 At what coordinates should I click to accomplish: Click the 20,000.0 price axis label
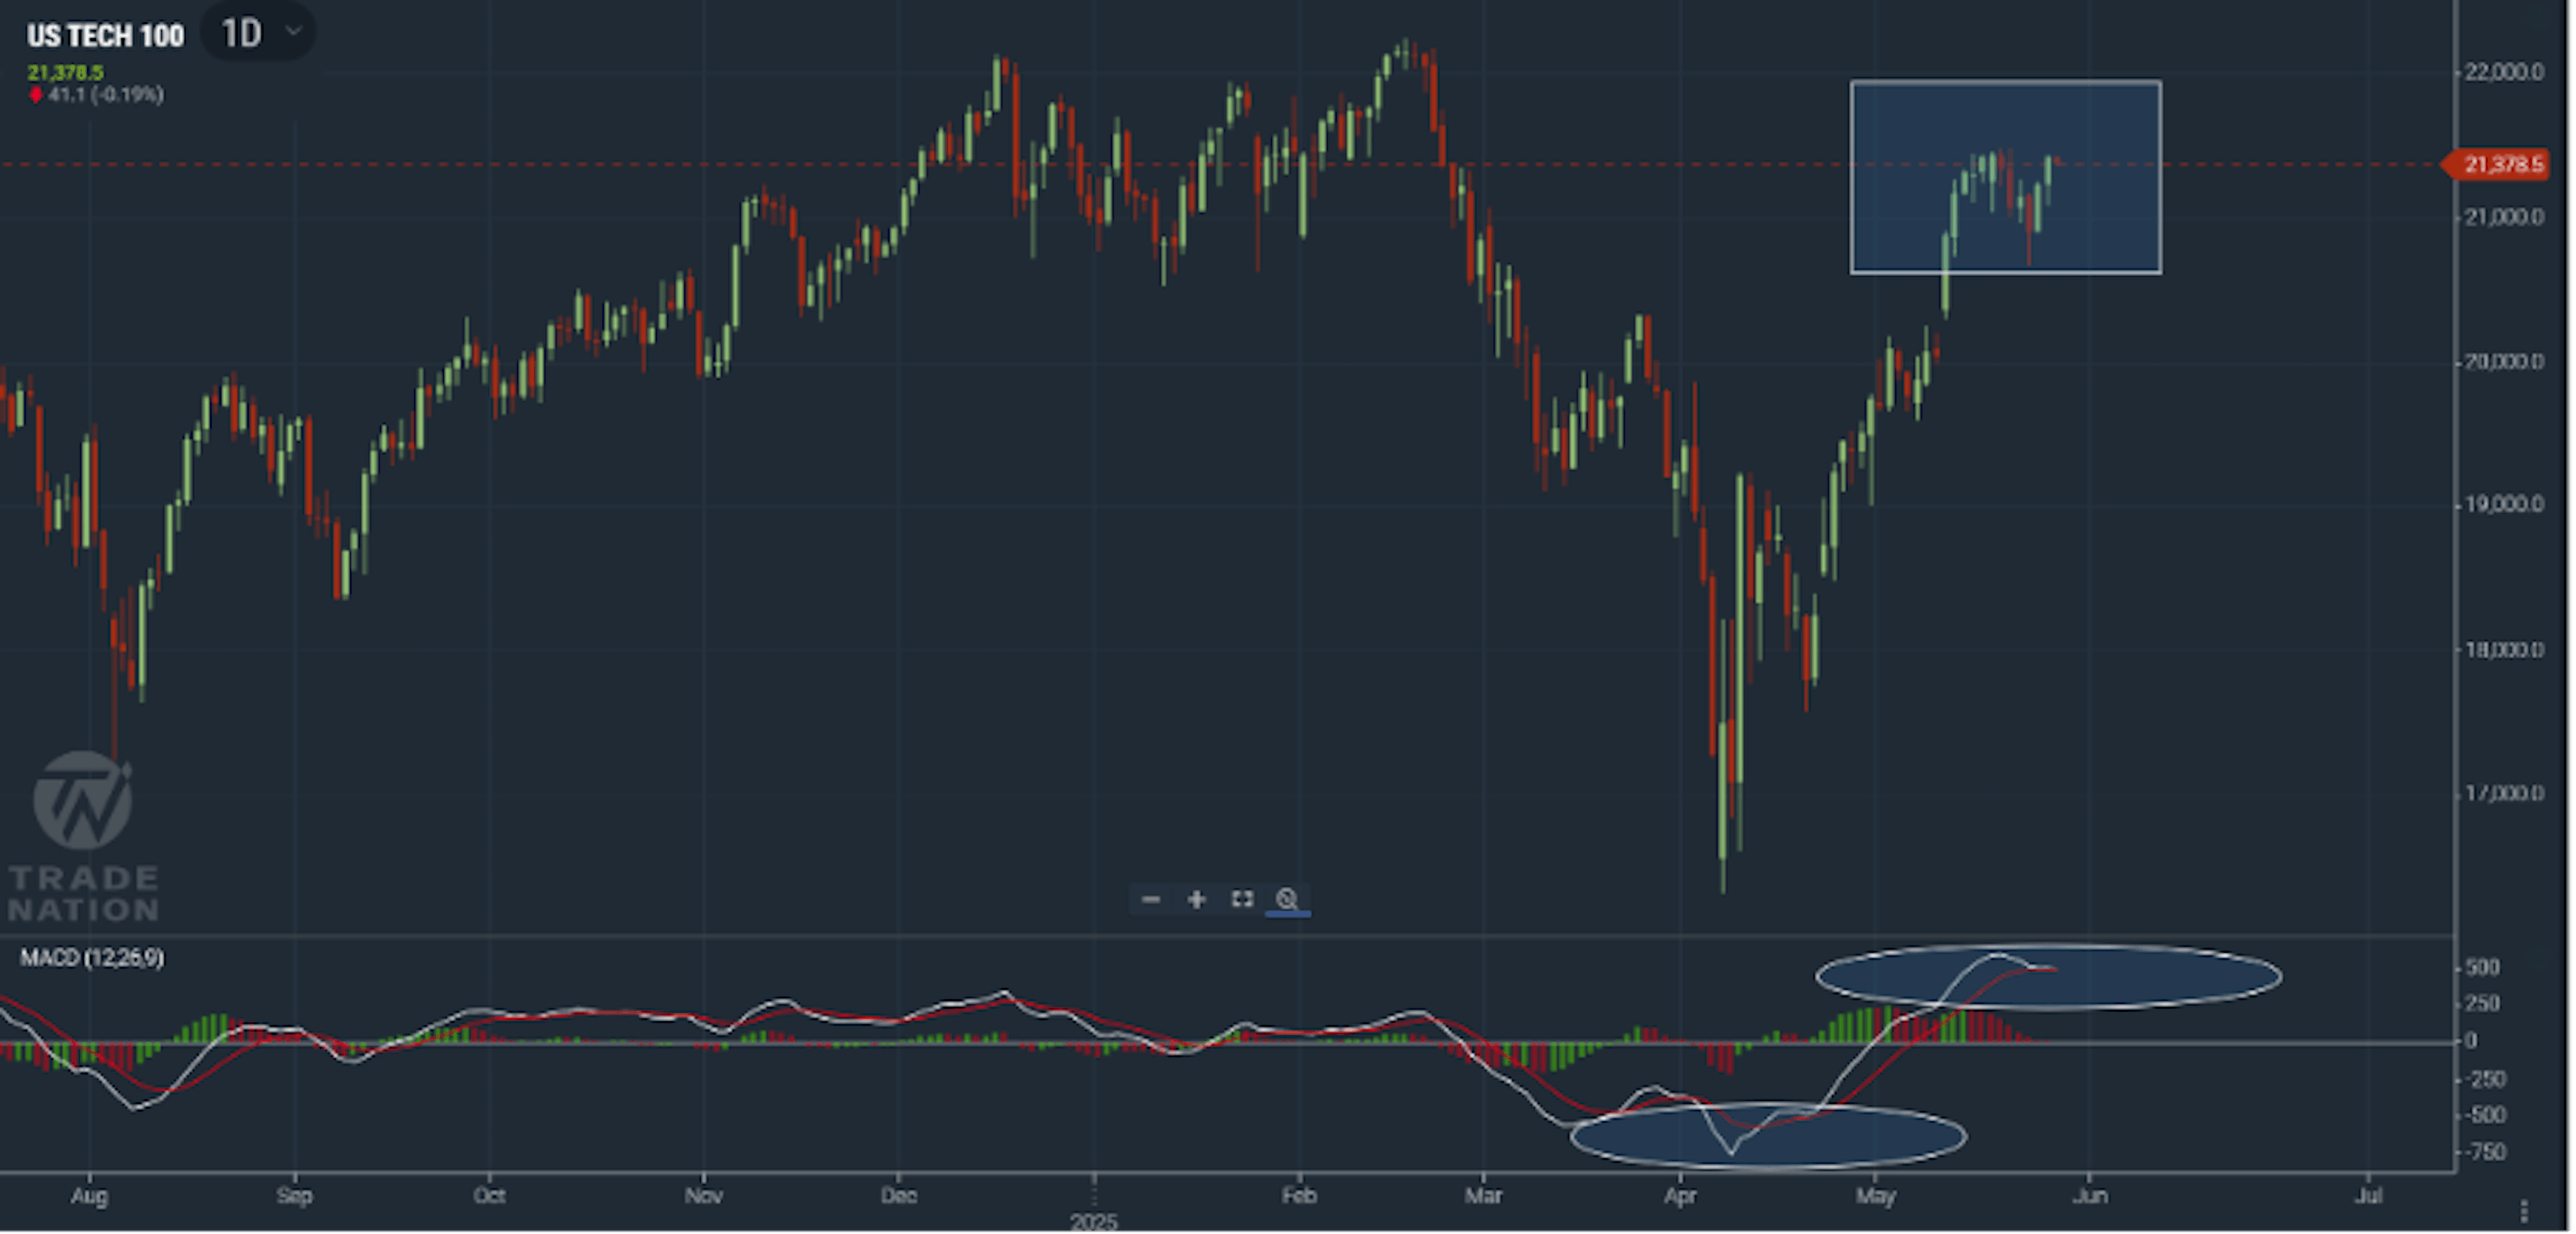(2505, 361)
